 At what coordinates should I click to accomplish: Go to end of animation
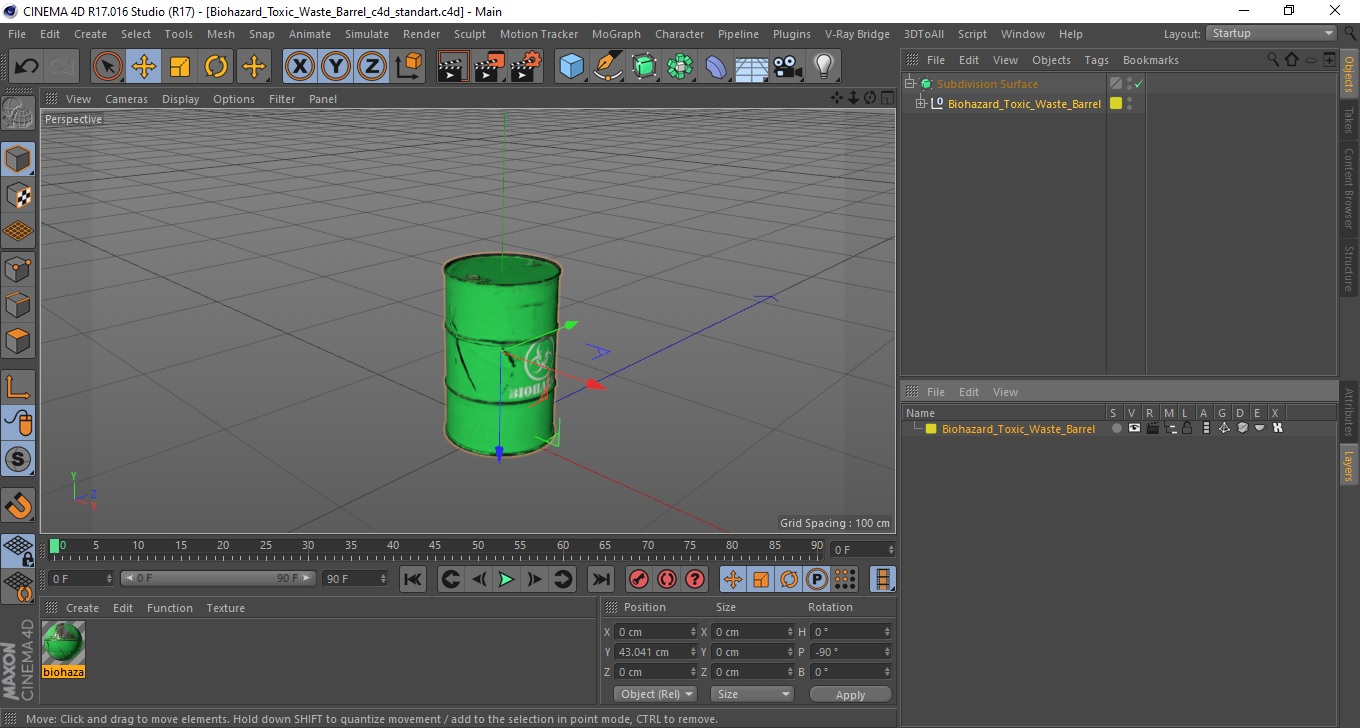(600, 579)
